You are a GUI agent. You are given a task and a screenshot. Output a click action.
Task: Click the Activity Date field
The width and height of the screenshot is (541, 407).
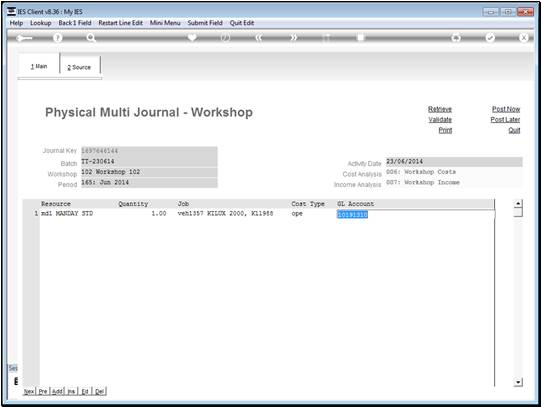454,161
